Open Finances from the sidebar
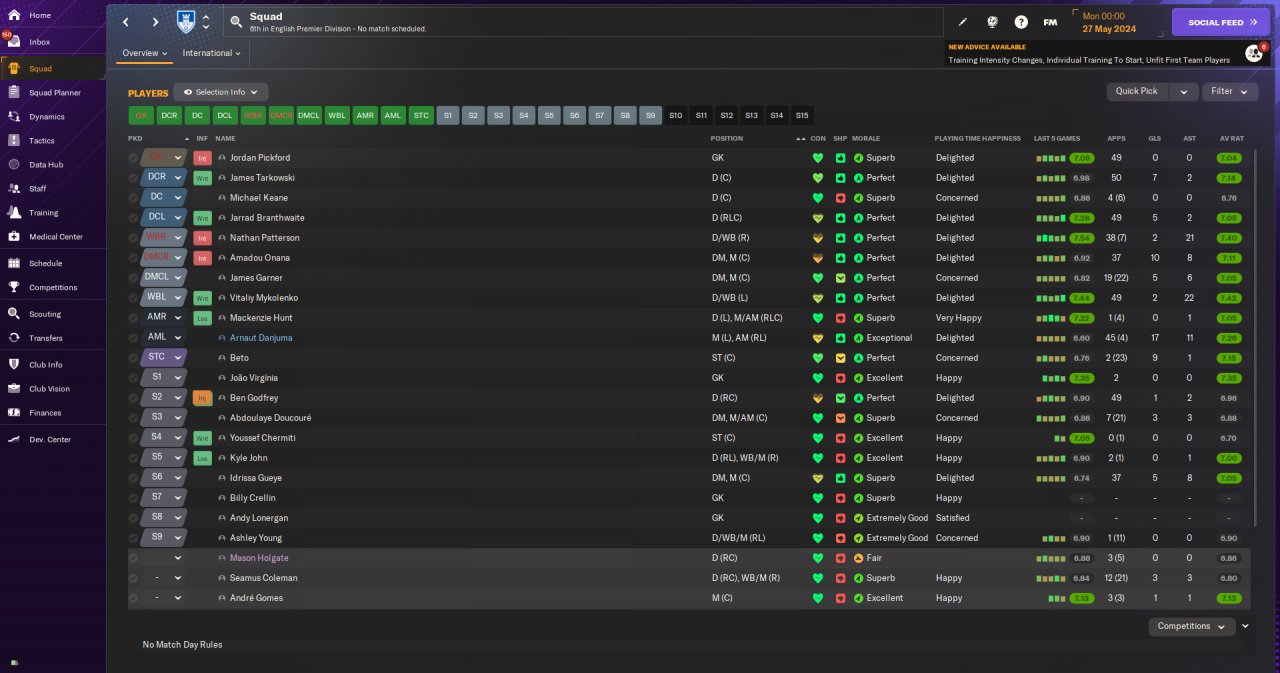 tap(45, 413)
